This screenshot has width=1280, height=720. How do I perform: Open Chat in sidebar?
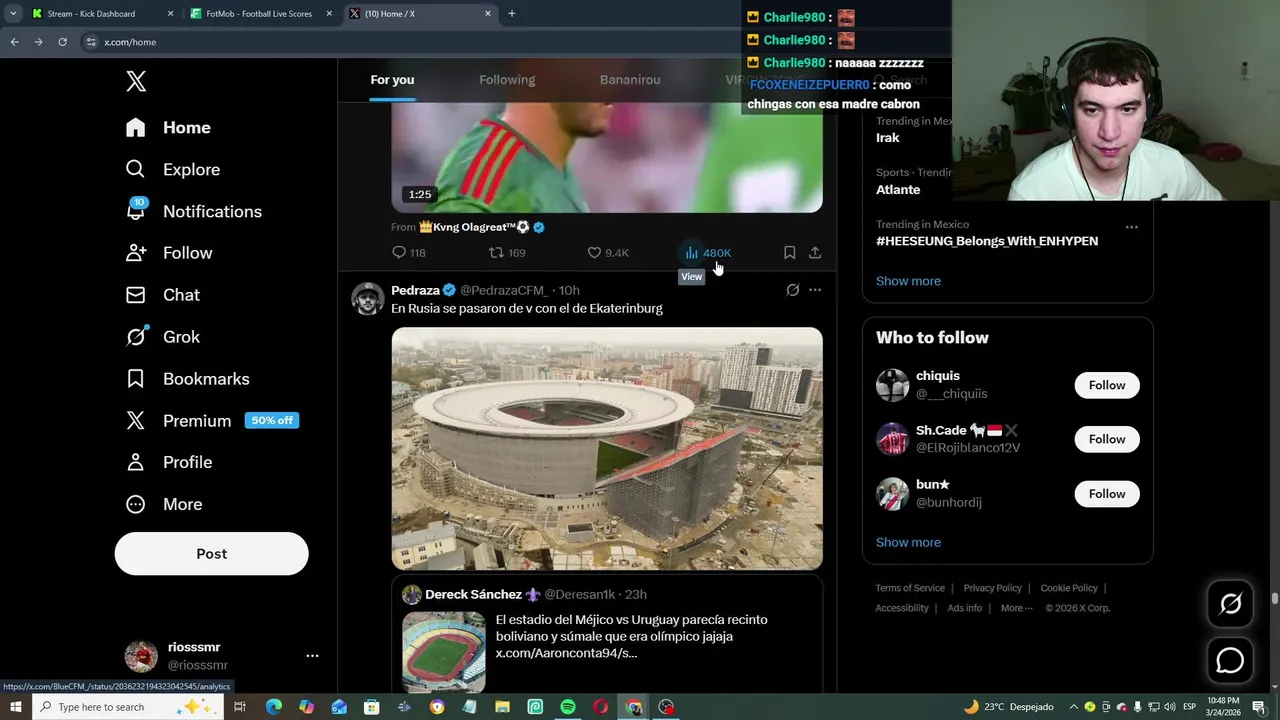pyautogui.click(x=162, y=295)
